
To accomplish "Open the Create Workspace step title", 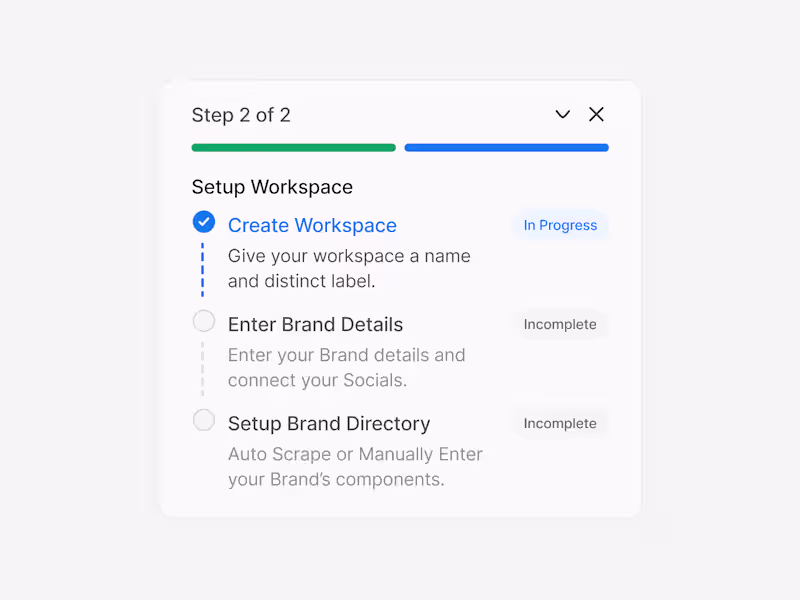I will 312,225.
